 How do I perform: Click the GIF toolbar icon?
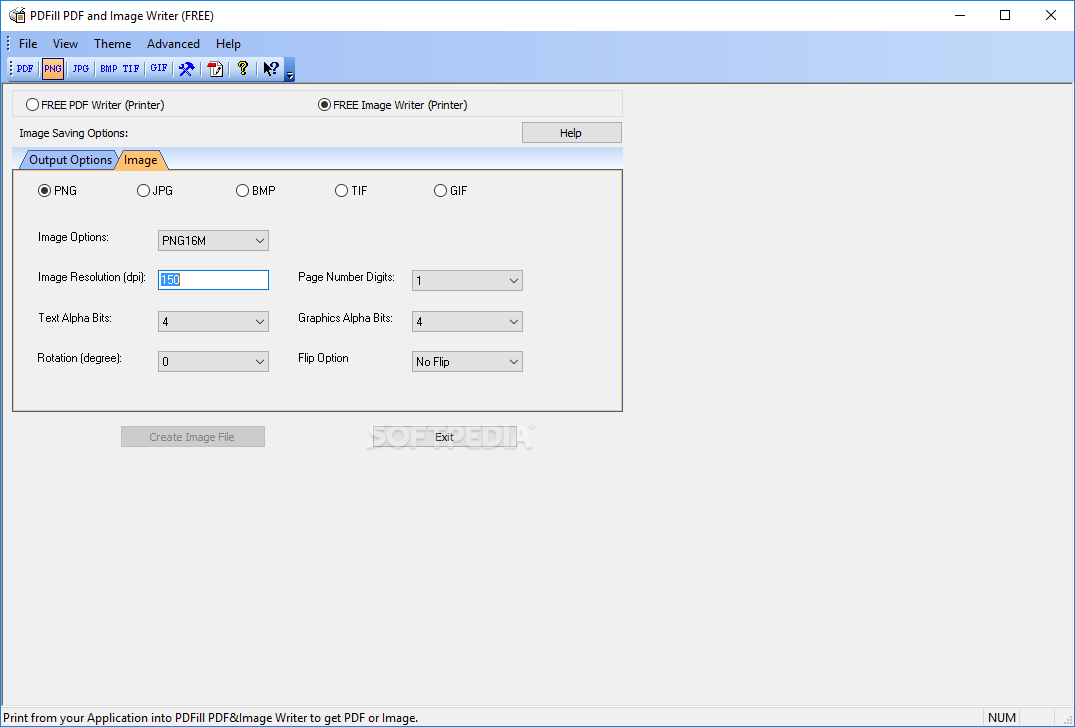pos(159,69)
